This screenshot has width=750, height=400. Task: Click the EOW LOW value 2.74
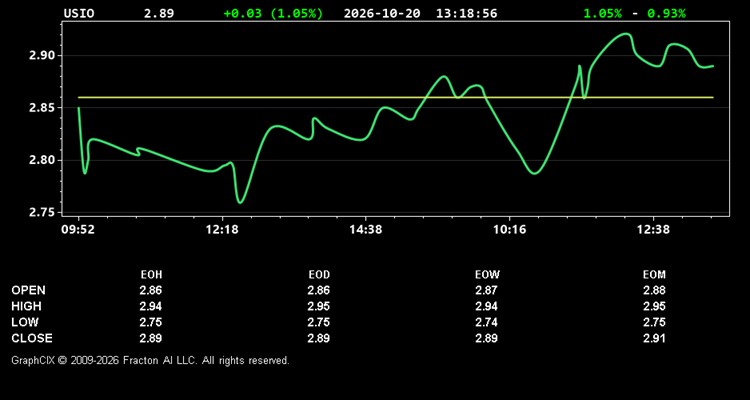486,322
